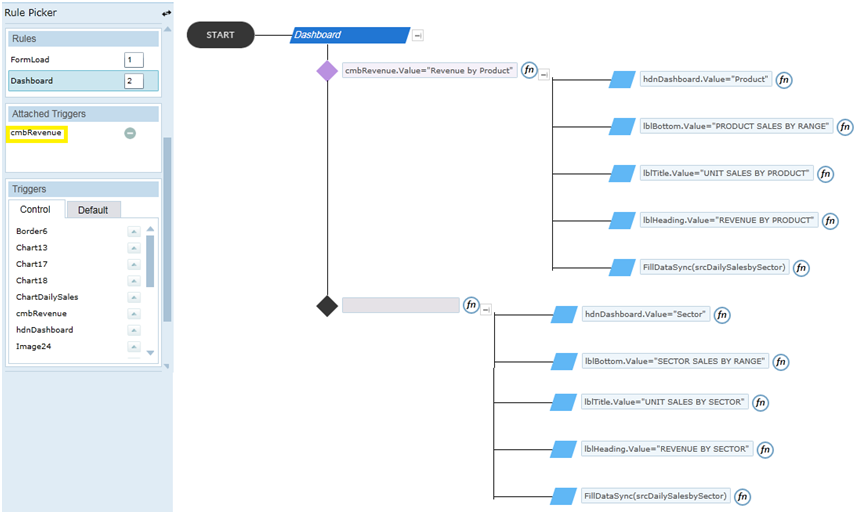Switch to the Control triggers tab

pyautogui.click(x=36, y=209)
